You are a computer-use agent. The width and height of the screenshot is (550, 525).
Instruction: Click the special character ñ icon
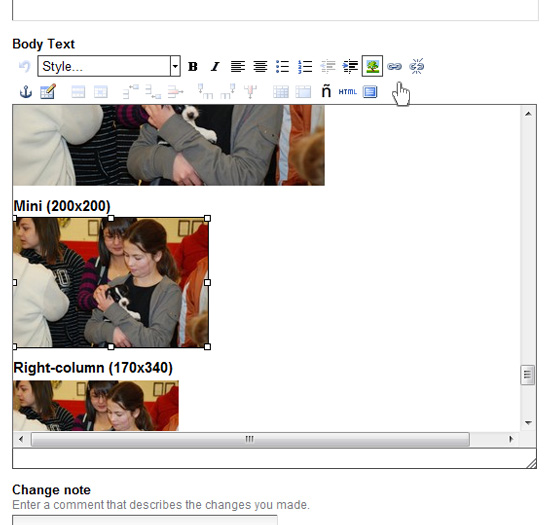pyautogui.click(x=326, y=92)
